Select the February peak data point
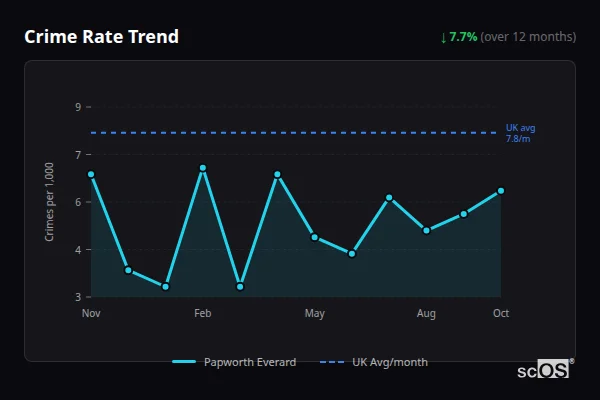This screenshot has height=400, width=600. pyautogui.click(x=203, y=168)
